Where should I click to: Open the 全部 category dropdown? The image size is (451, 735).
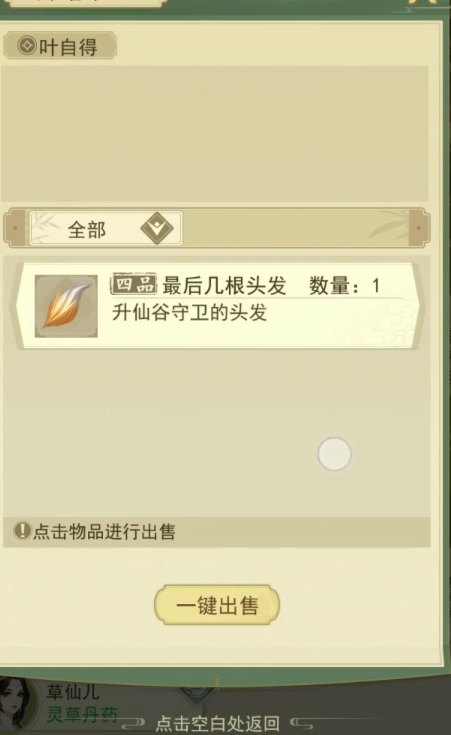coord(106,228)
